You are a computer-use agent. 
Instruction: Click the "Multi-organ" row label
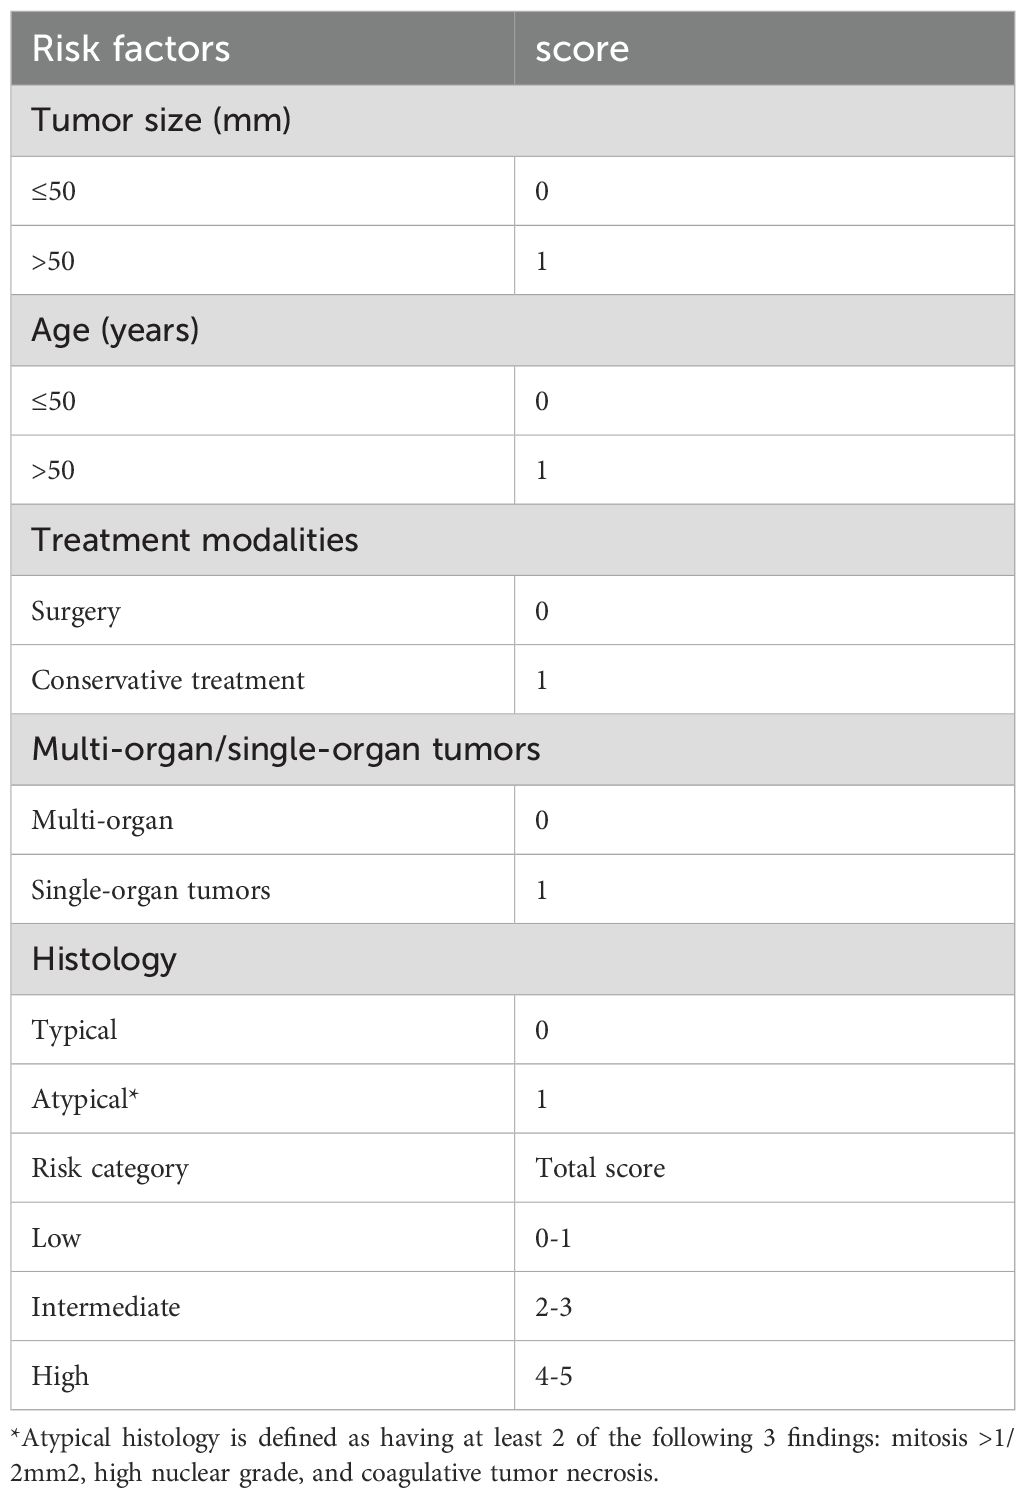point(102,820)
